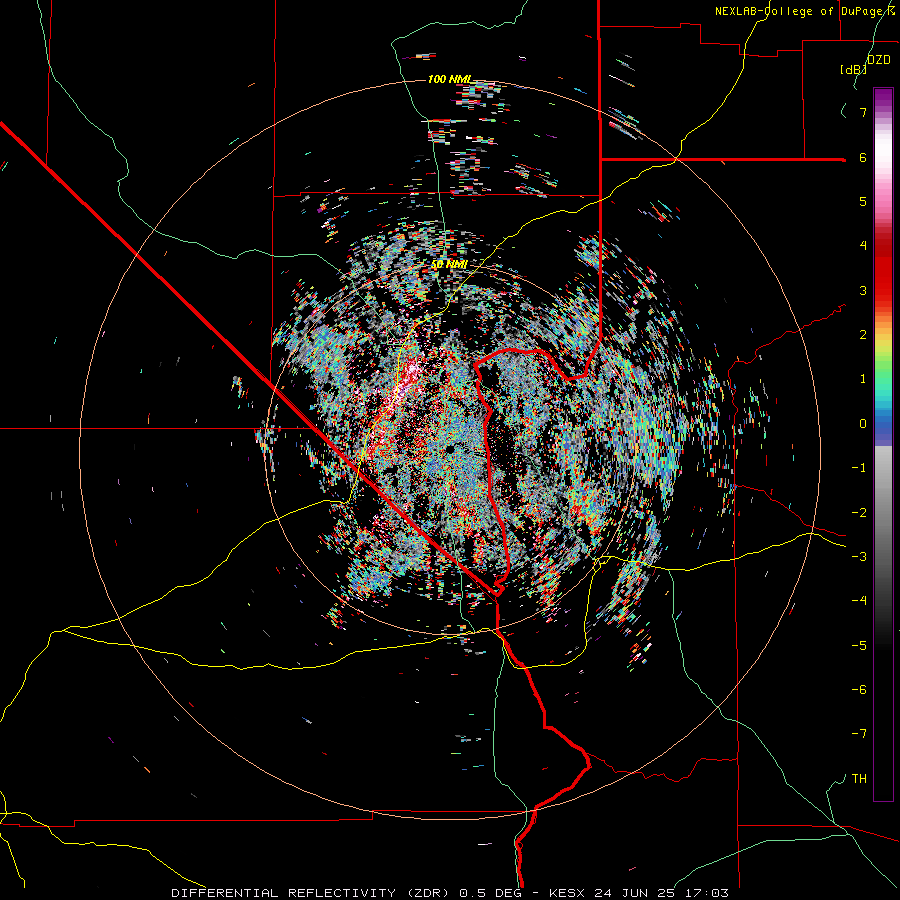900x900 pixels.
Task: Click the scale value -1
Action: (x=859, y=468)
